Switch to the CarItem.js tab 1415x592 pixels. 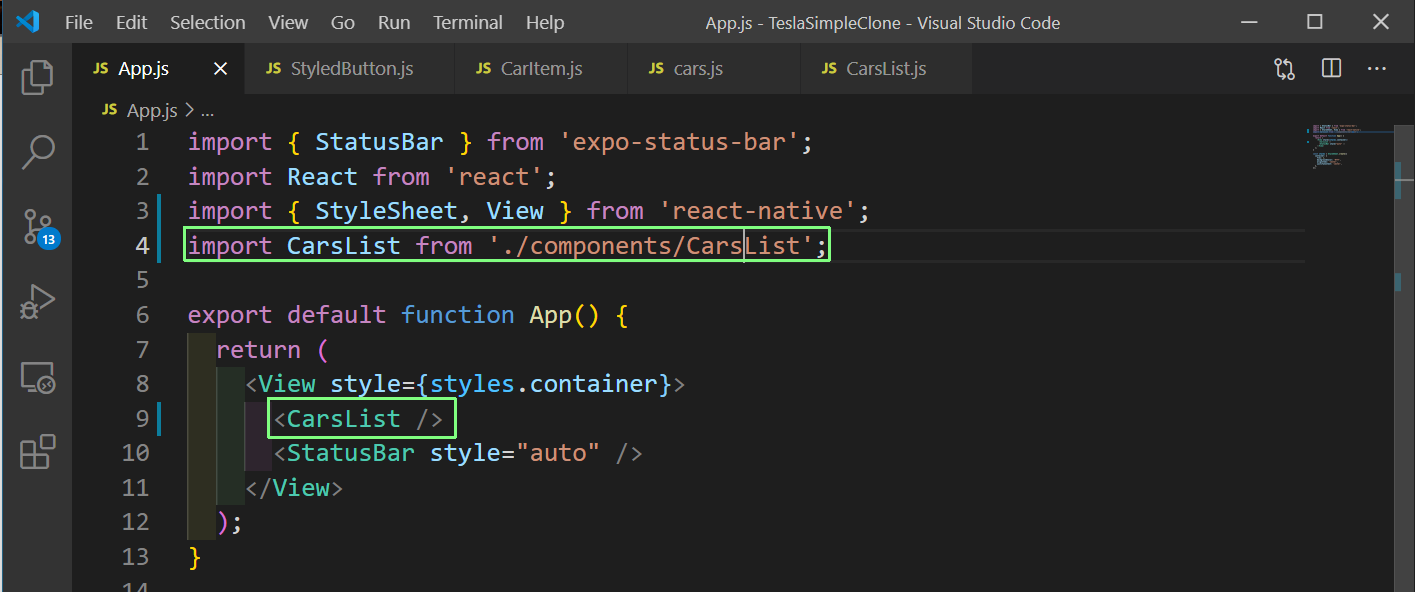coord(541,69)
